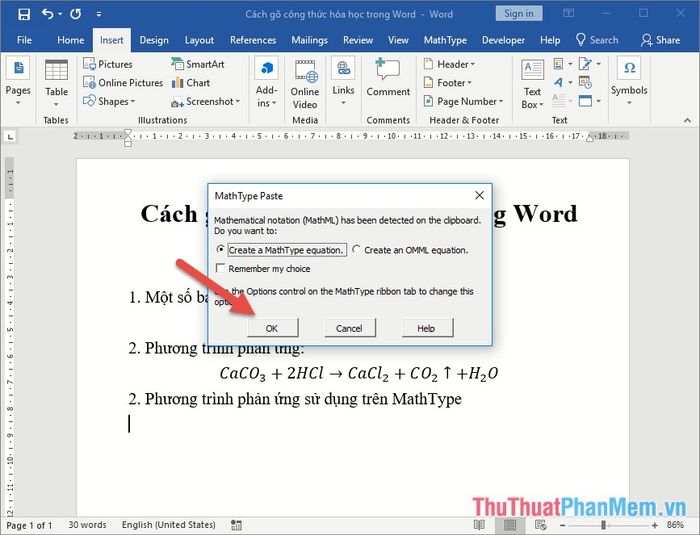Click the Search tell-me box
Screen dimensions: 700x535
[x=597, y=40]
